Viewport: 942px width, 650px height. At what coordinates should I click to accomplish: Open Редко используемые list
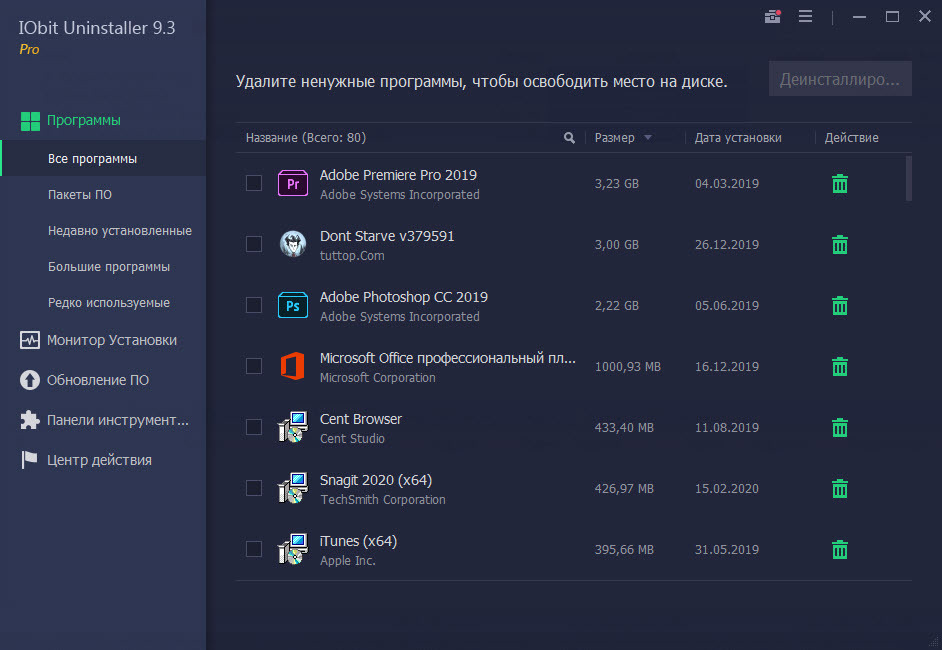coord(109,303)
